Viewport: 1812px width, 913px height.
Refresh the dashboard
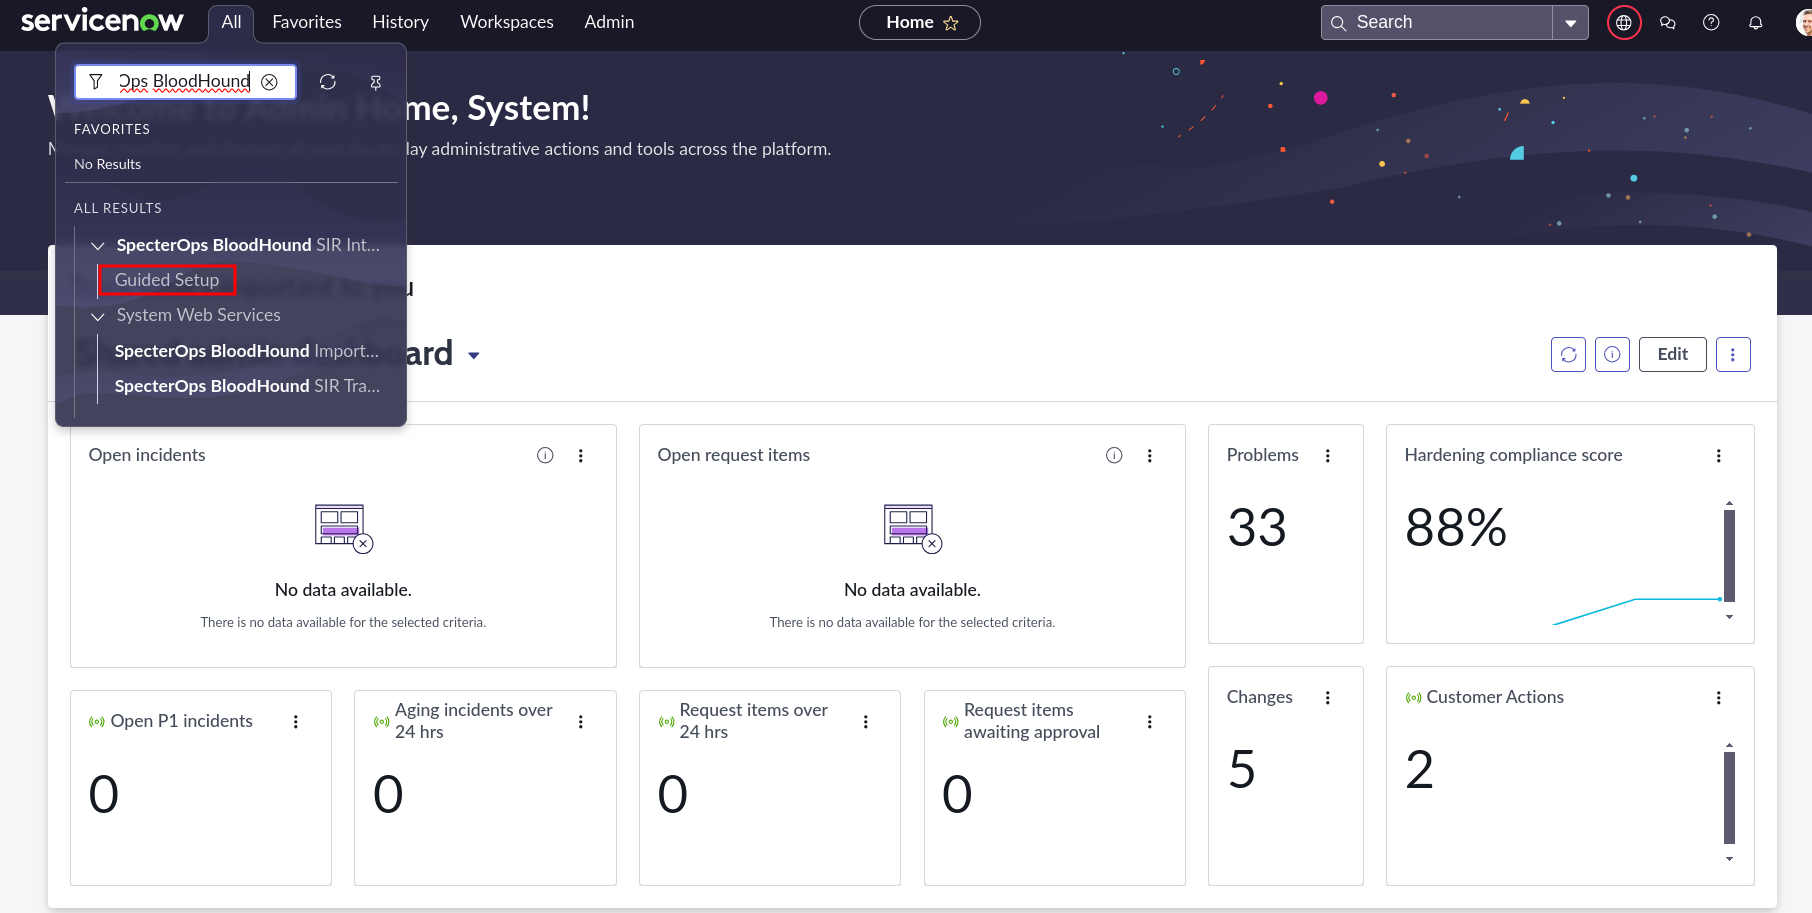coord(1568,354)
